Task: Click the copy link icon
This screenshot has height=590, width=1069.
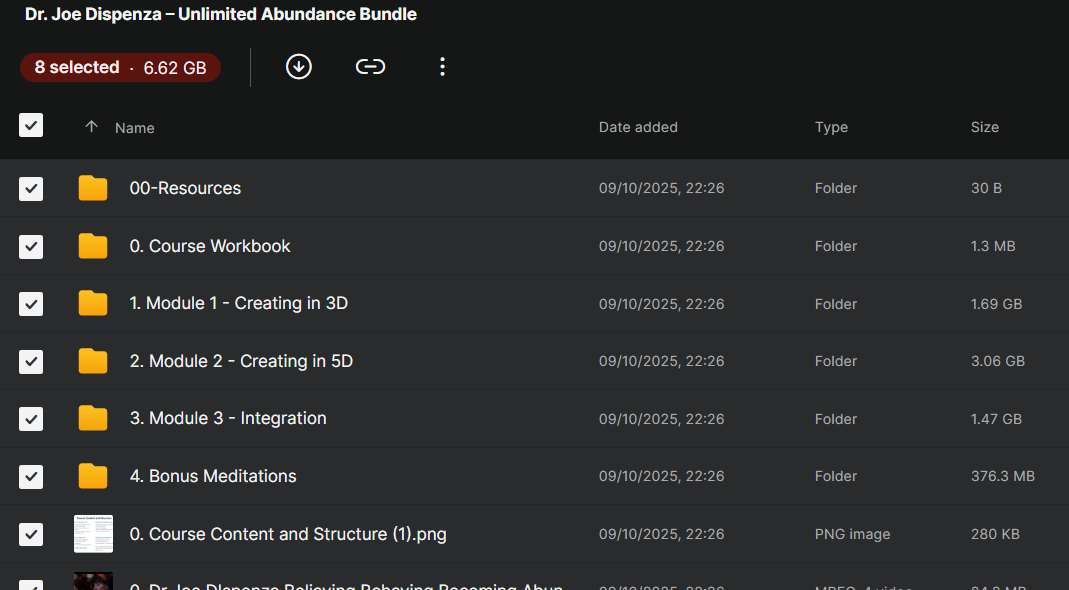Action: 370,67
